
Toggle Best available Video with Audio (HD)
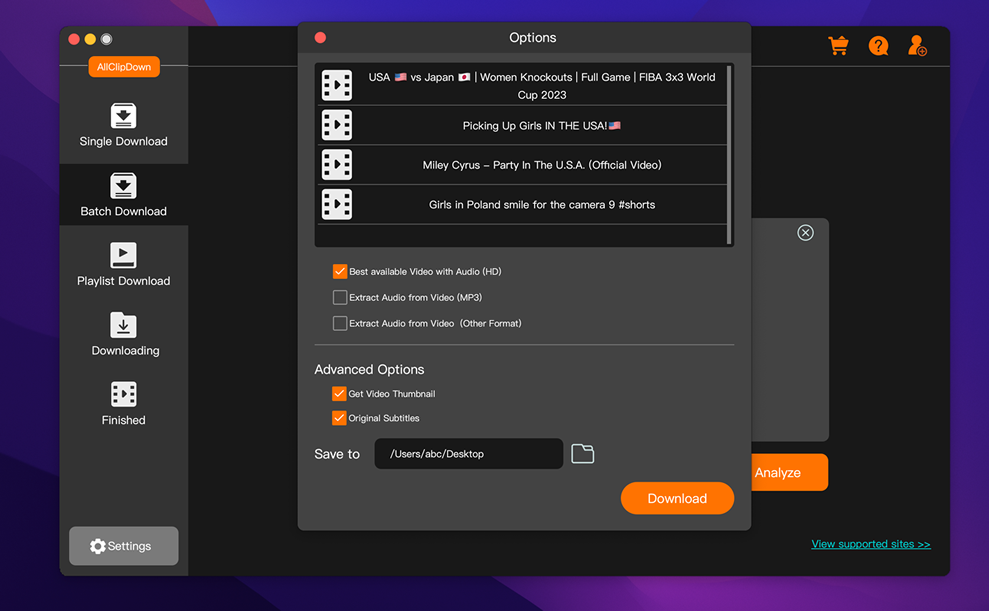click(x=340, y=271)
